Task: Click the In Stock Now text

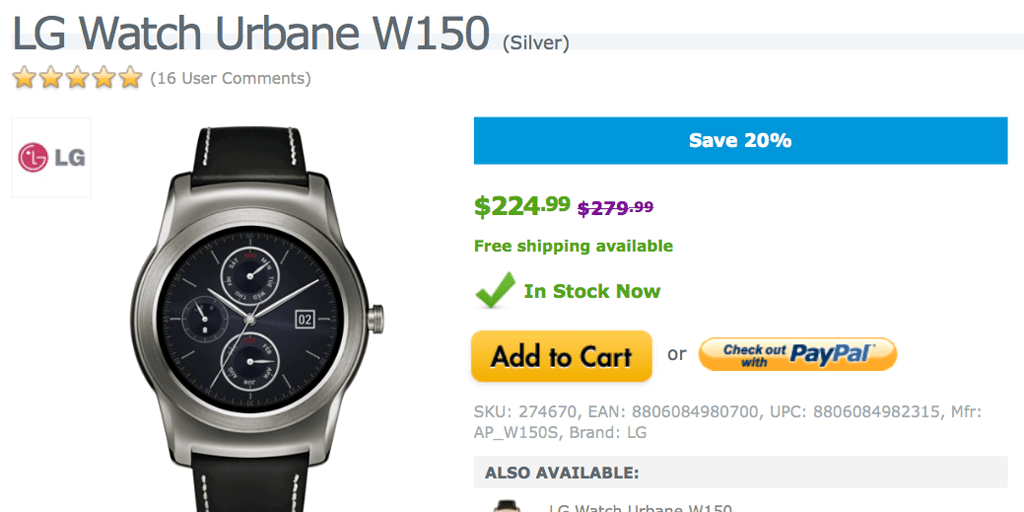Action: 592,292
